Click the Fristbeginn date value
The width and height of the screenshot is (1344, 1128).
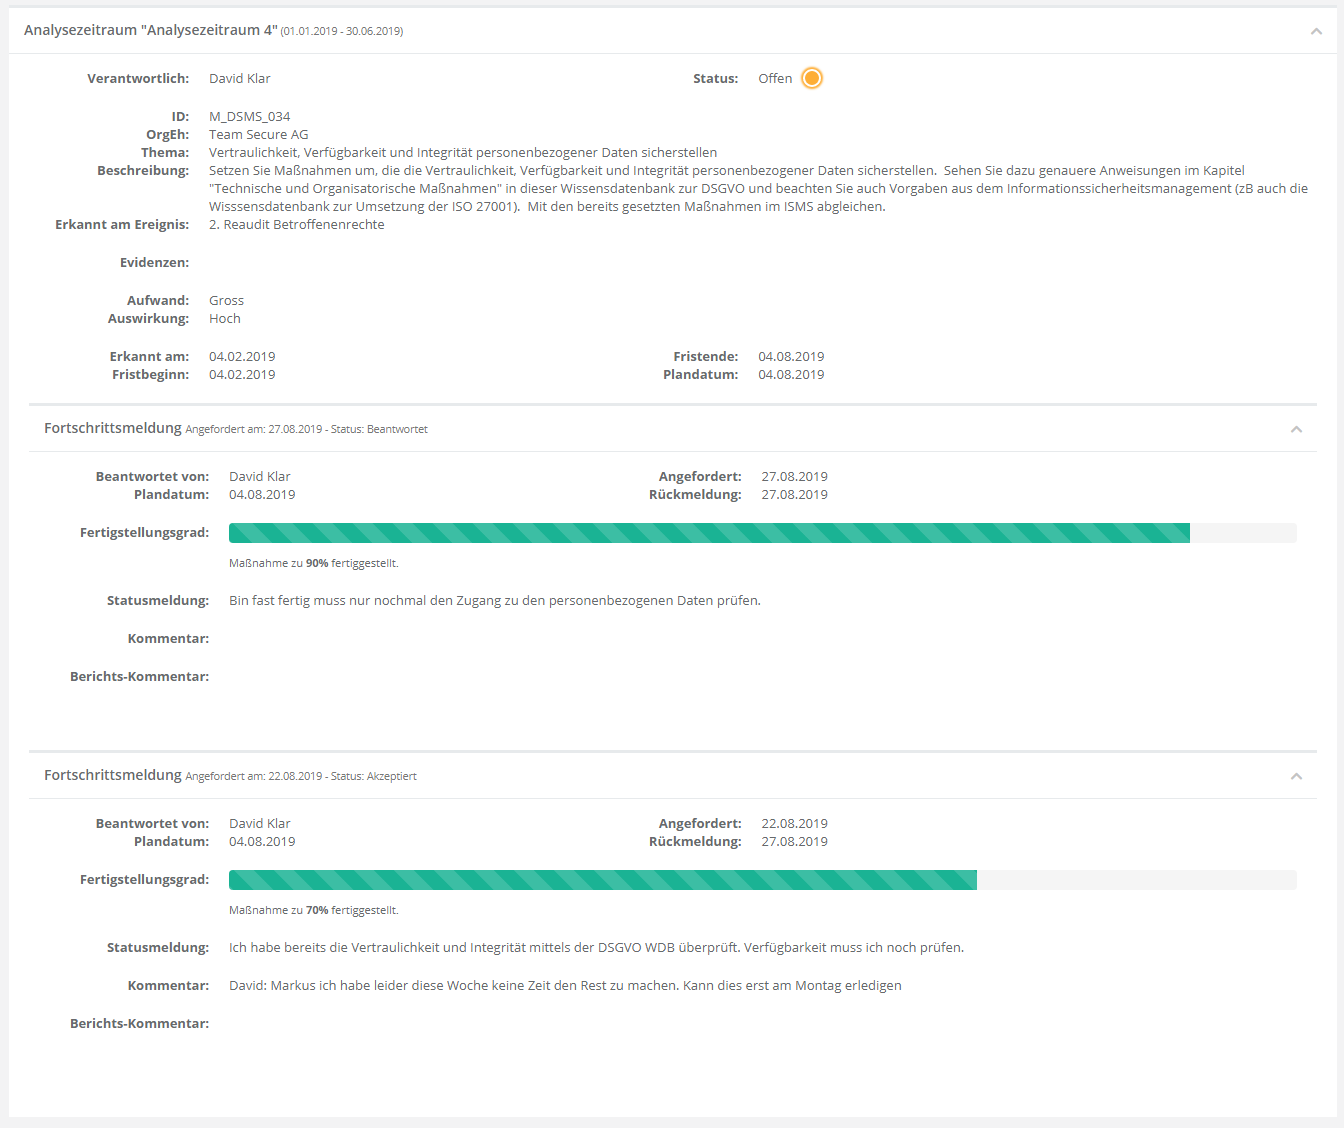tap(242, 374)
